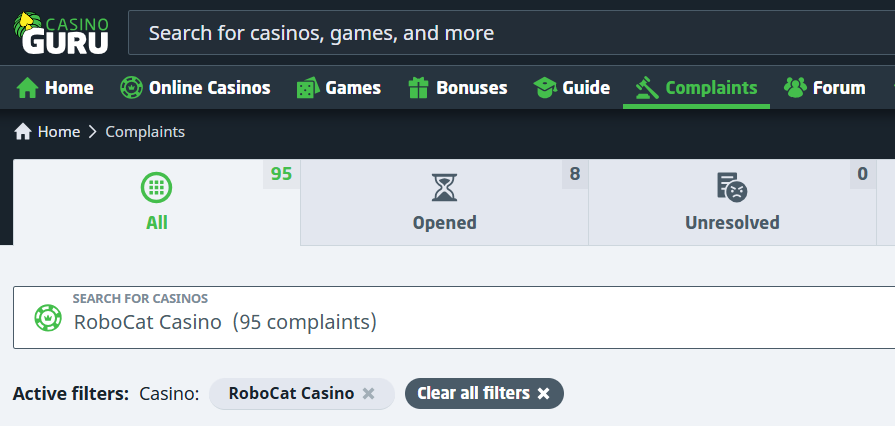895x426 pixels.
Task: Focus the top search bar field
Action: (x=500, y=33)
